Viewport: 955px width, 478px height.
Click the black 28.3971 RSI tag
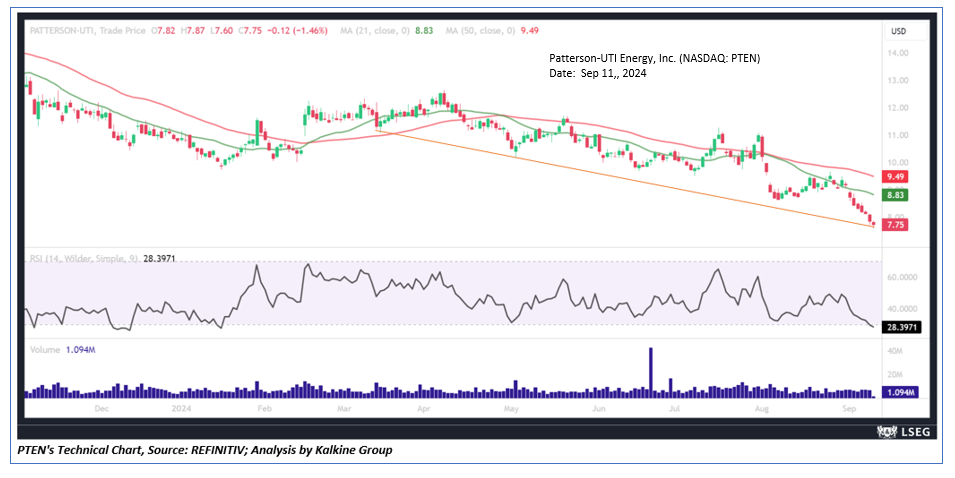coord(902,328)
